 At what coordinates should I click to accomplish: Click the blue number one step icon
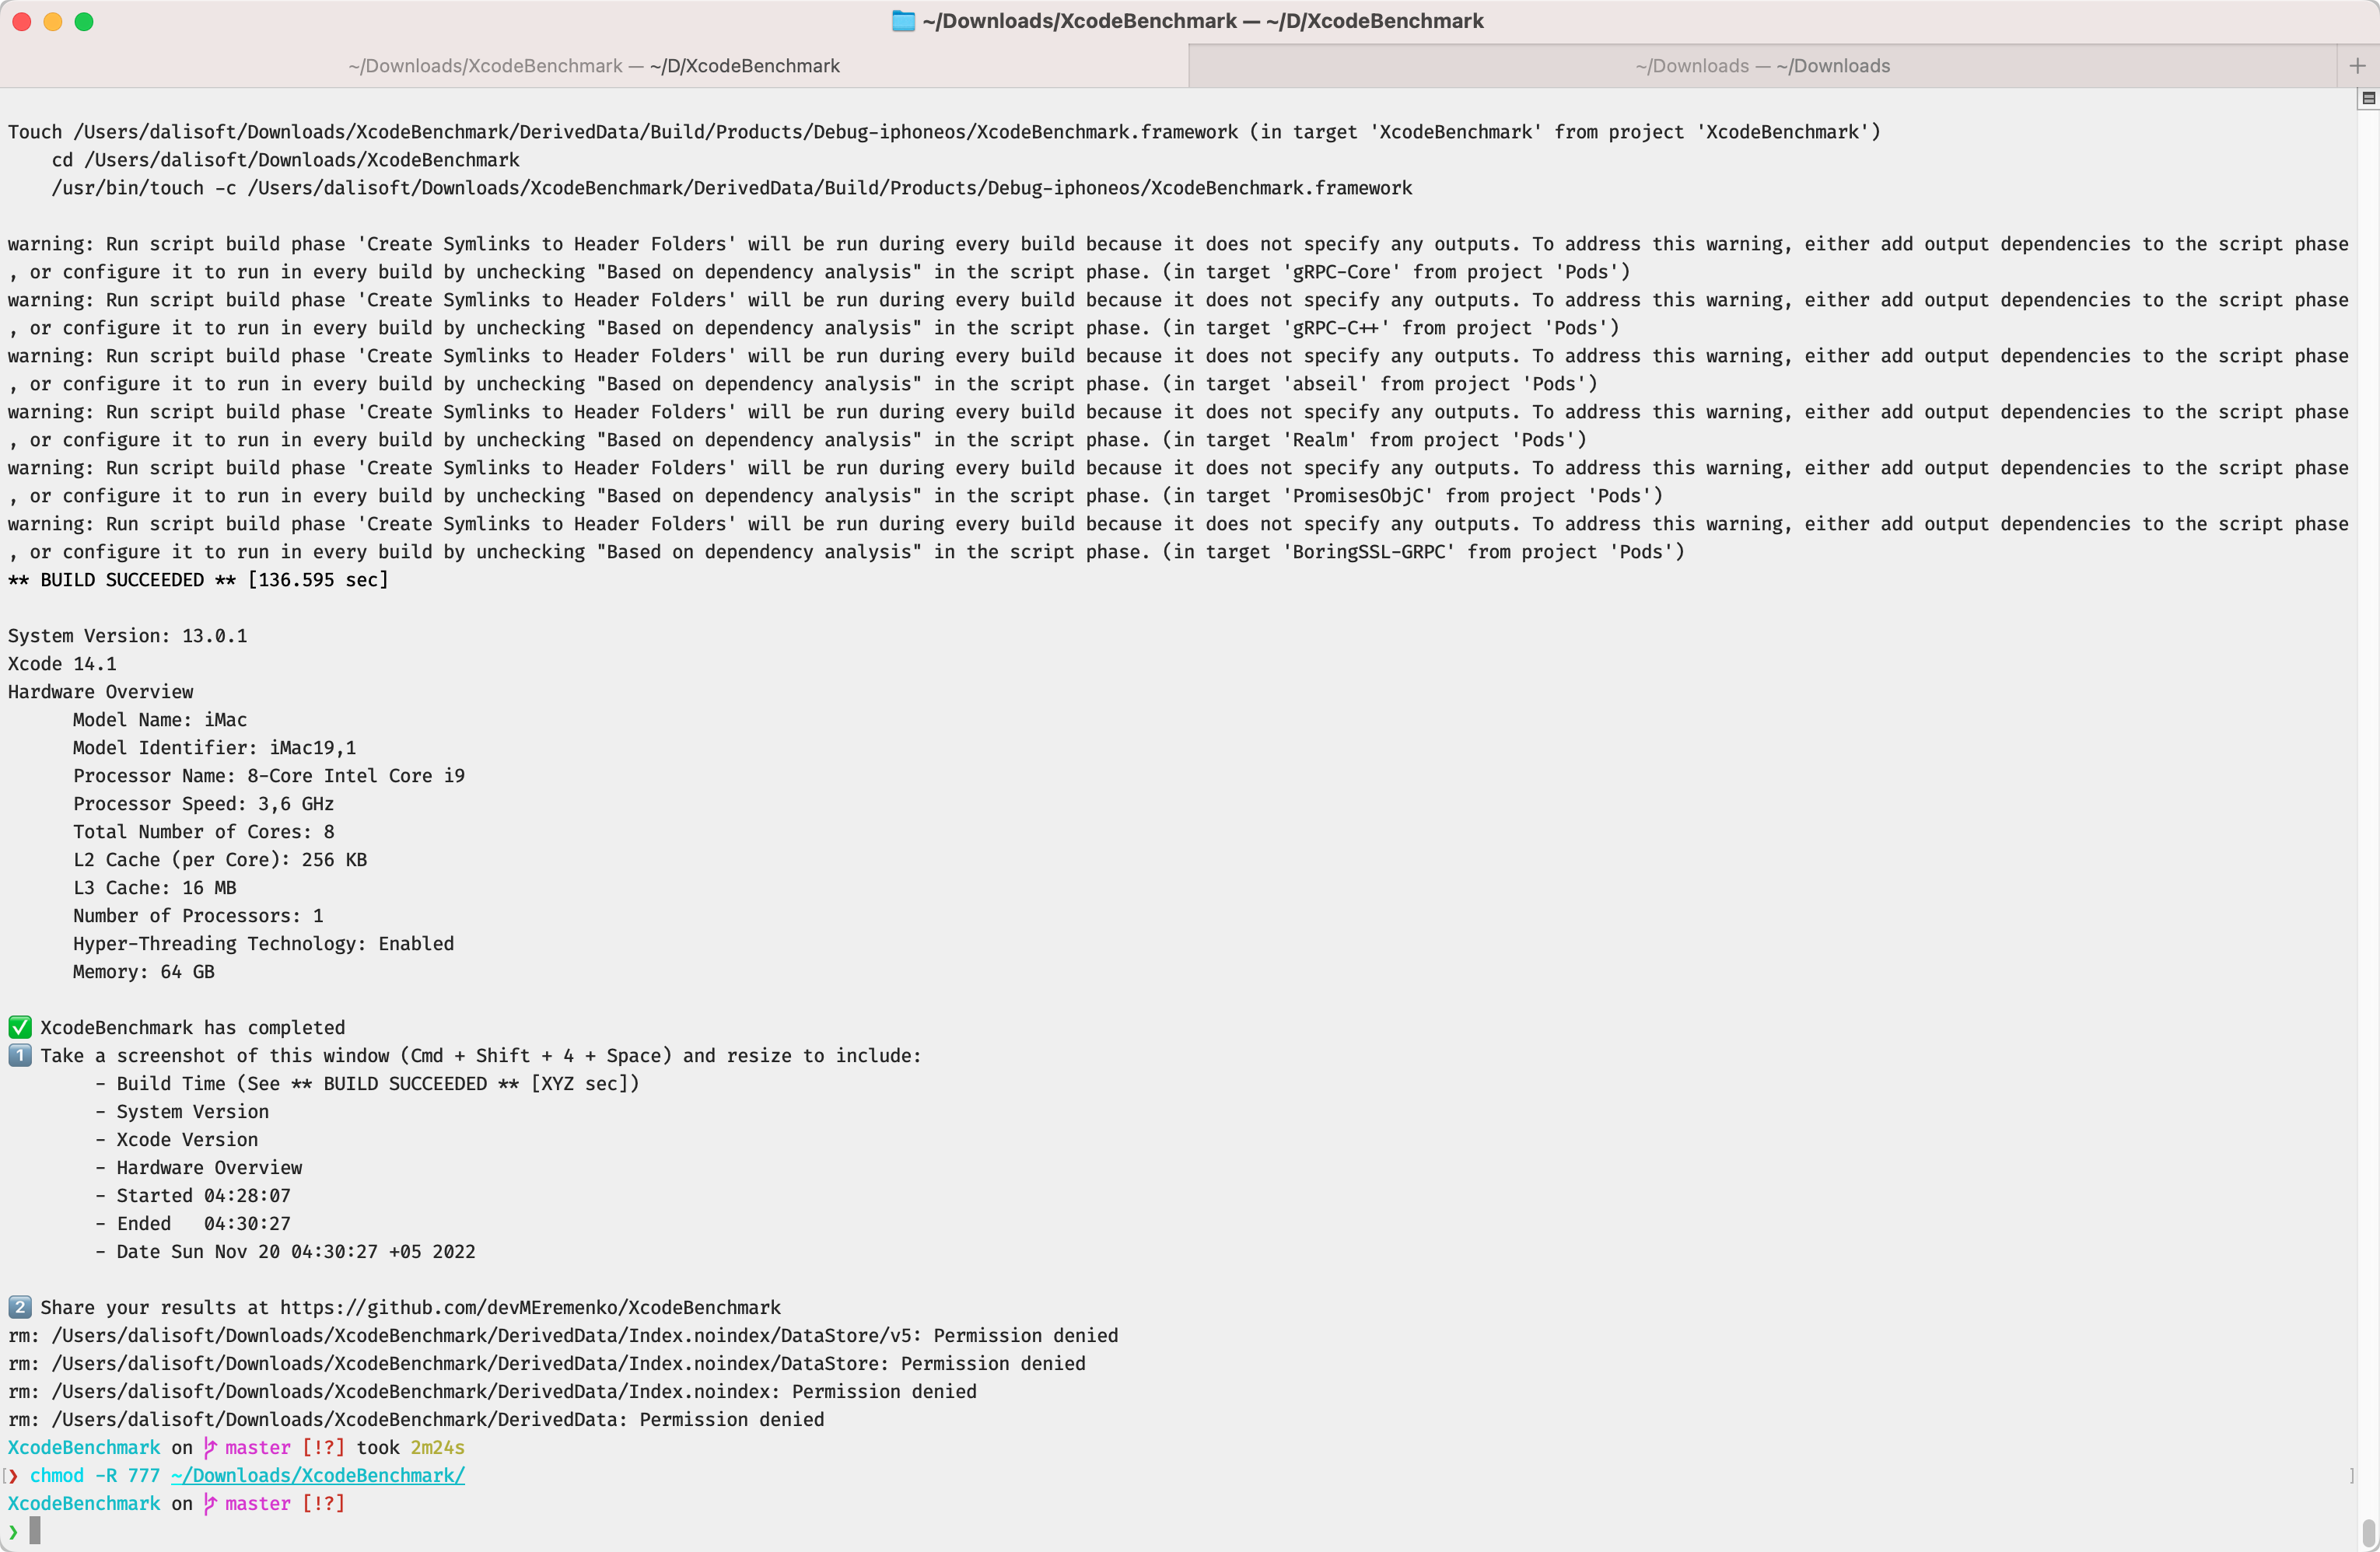click(x=19, y=1055)
